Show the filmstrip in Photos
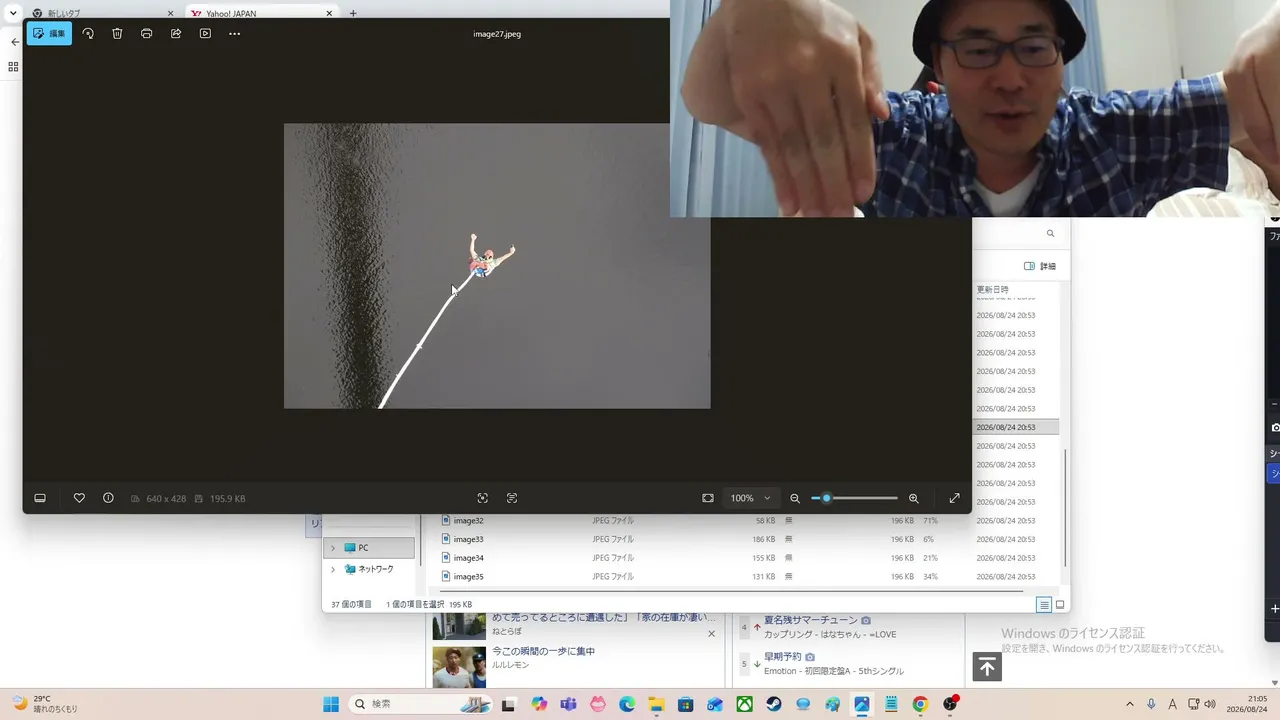Screen dimensions: 1280x720 [x=40, y=498]
